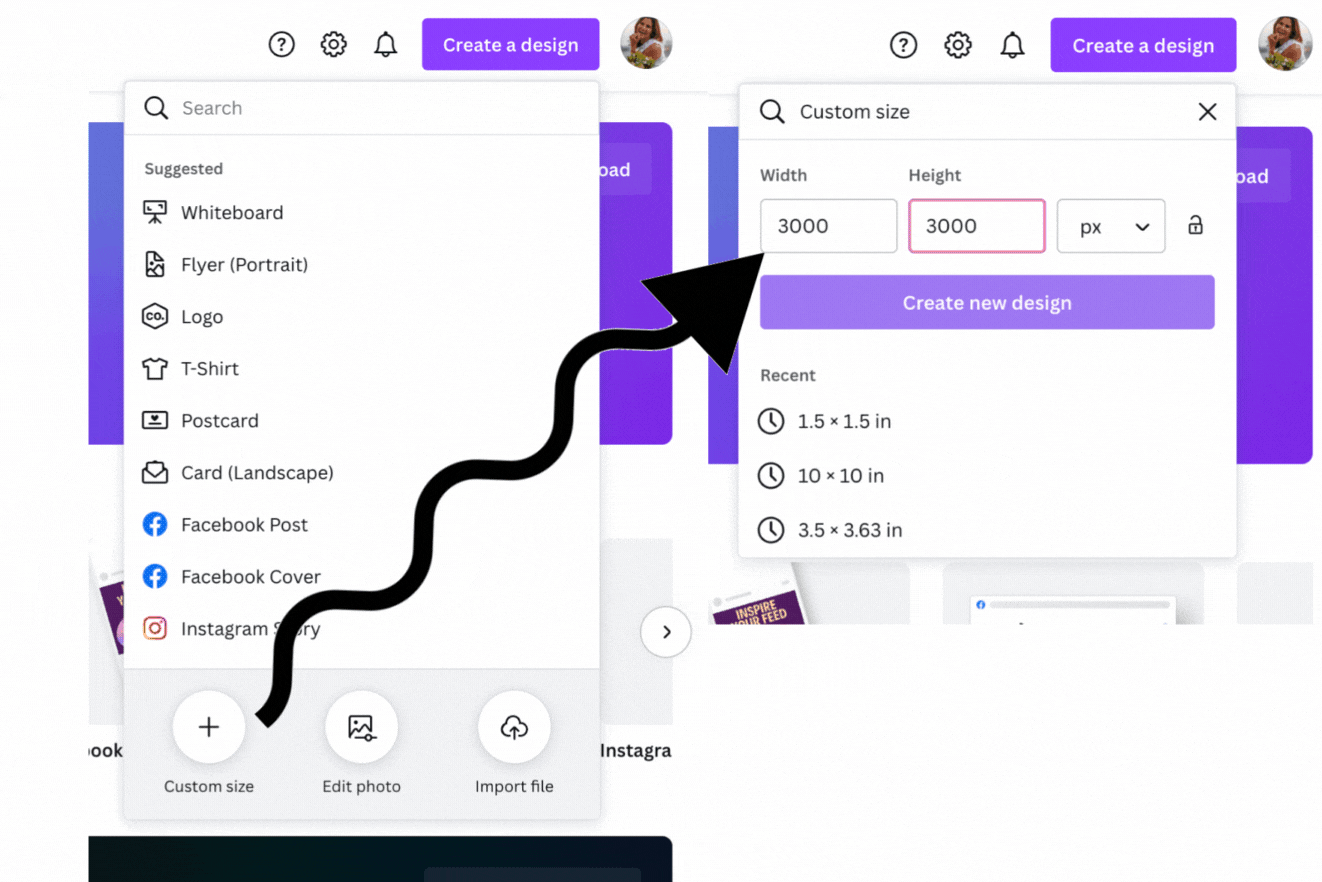Toggle the aspect ratio lock icon
This screenshot has width=1322, height=882.
(x=1195, y=225)
